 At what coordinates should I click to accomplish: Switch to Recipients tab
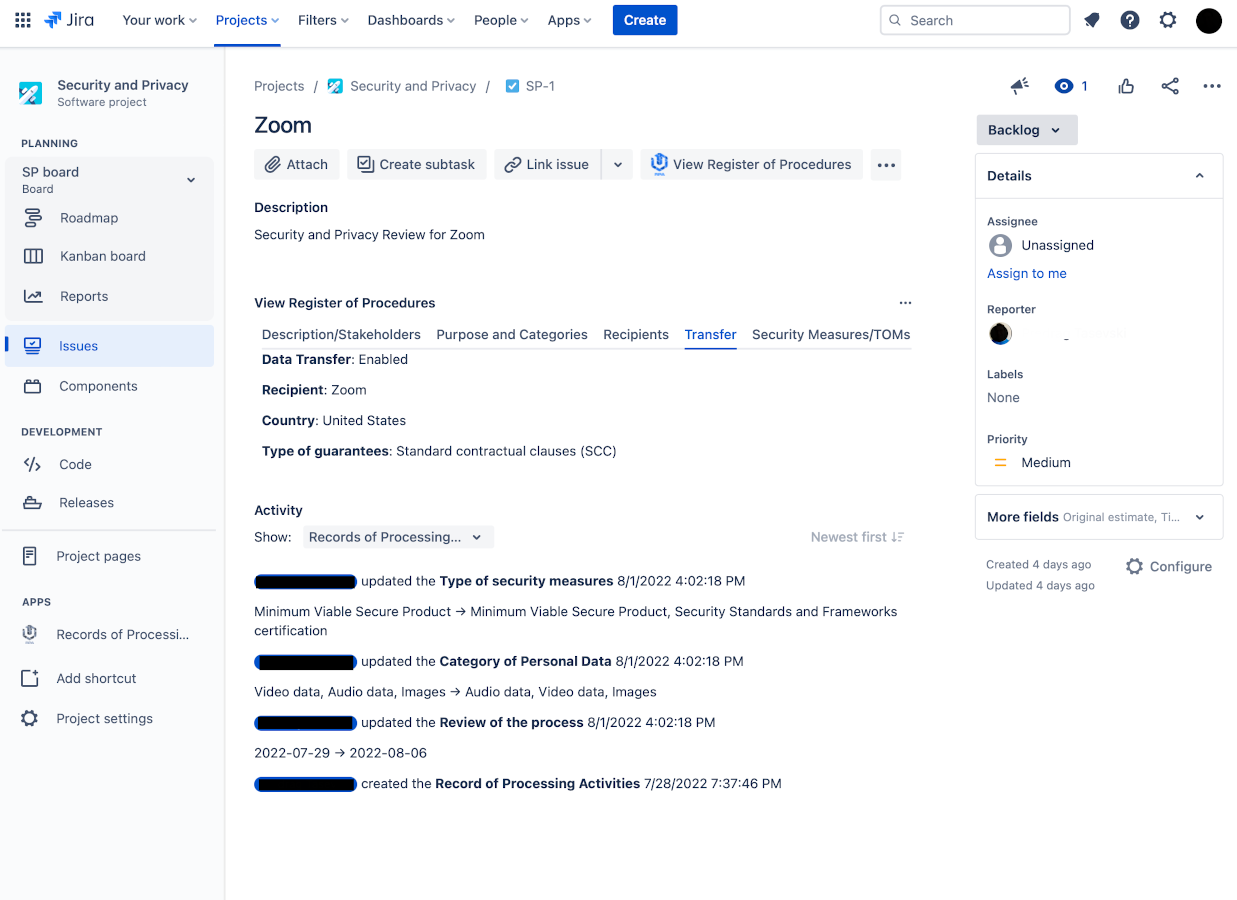pyautogui.click(x=636, y=335)
